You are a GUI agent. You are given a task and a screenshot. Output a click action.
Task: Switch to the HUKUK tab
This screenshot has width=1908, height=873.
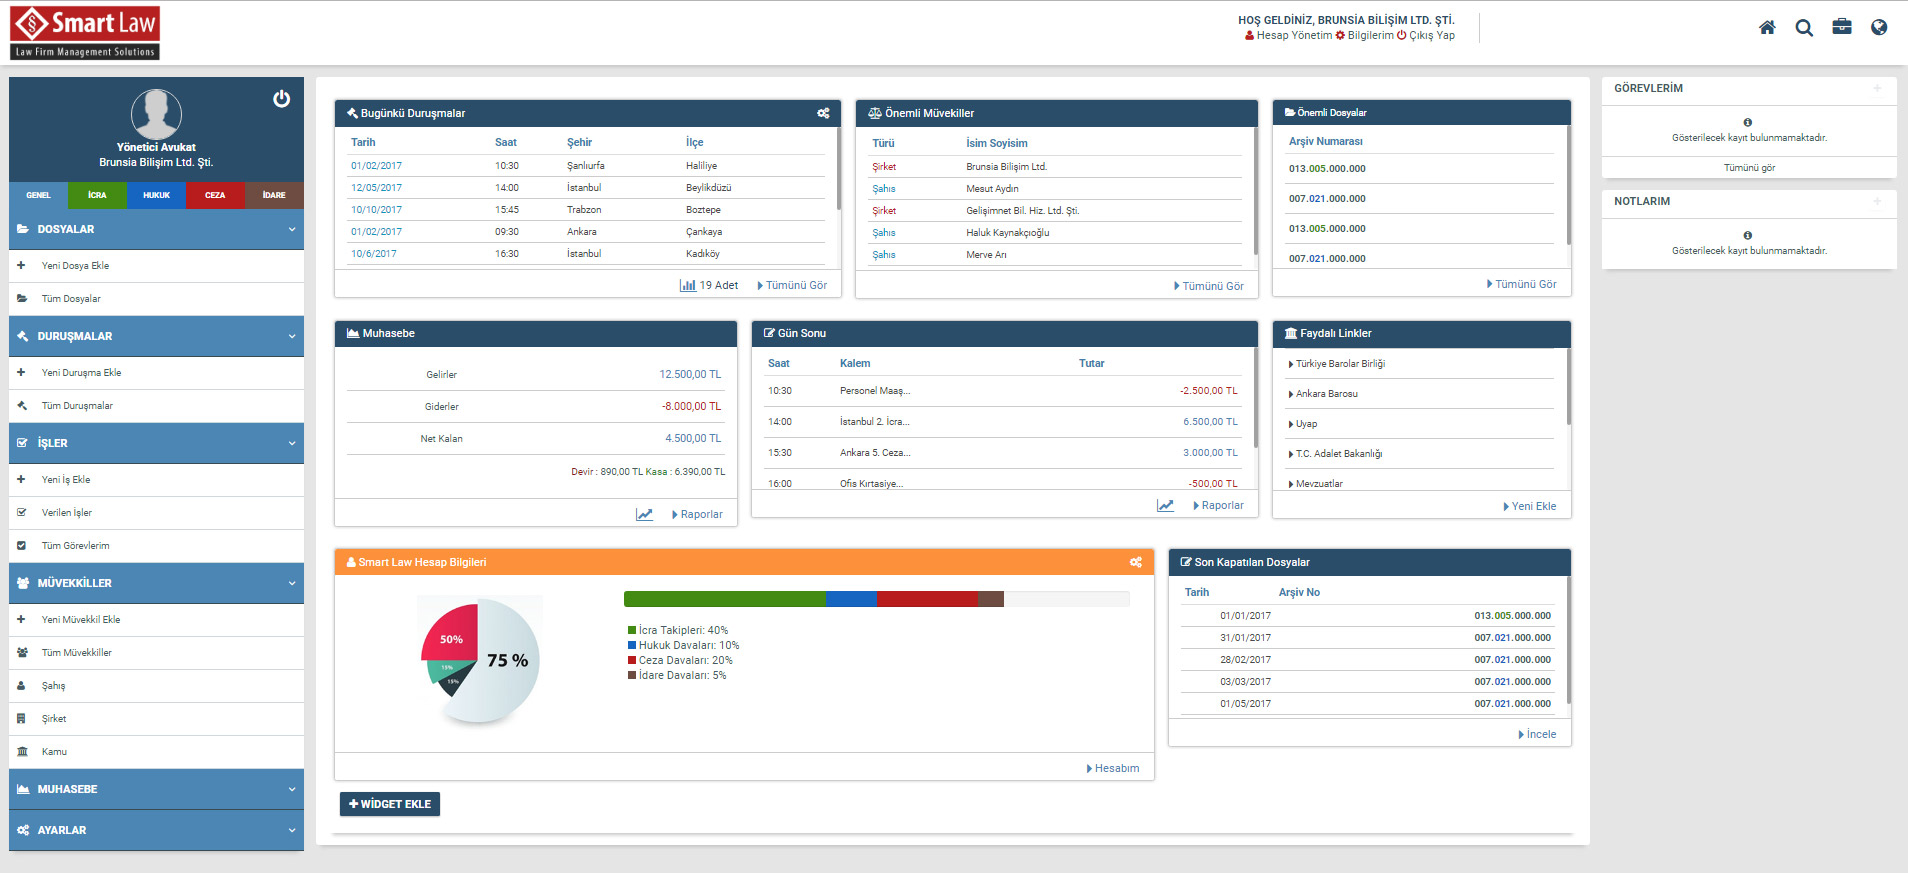[156, 195]
